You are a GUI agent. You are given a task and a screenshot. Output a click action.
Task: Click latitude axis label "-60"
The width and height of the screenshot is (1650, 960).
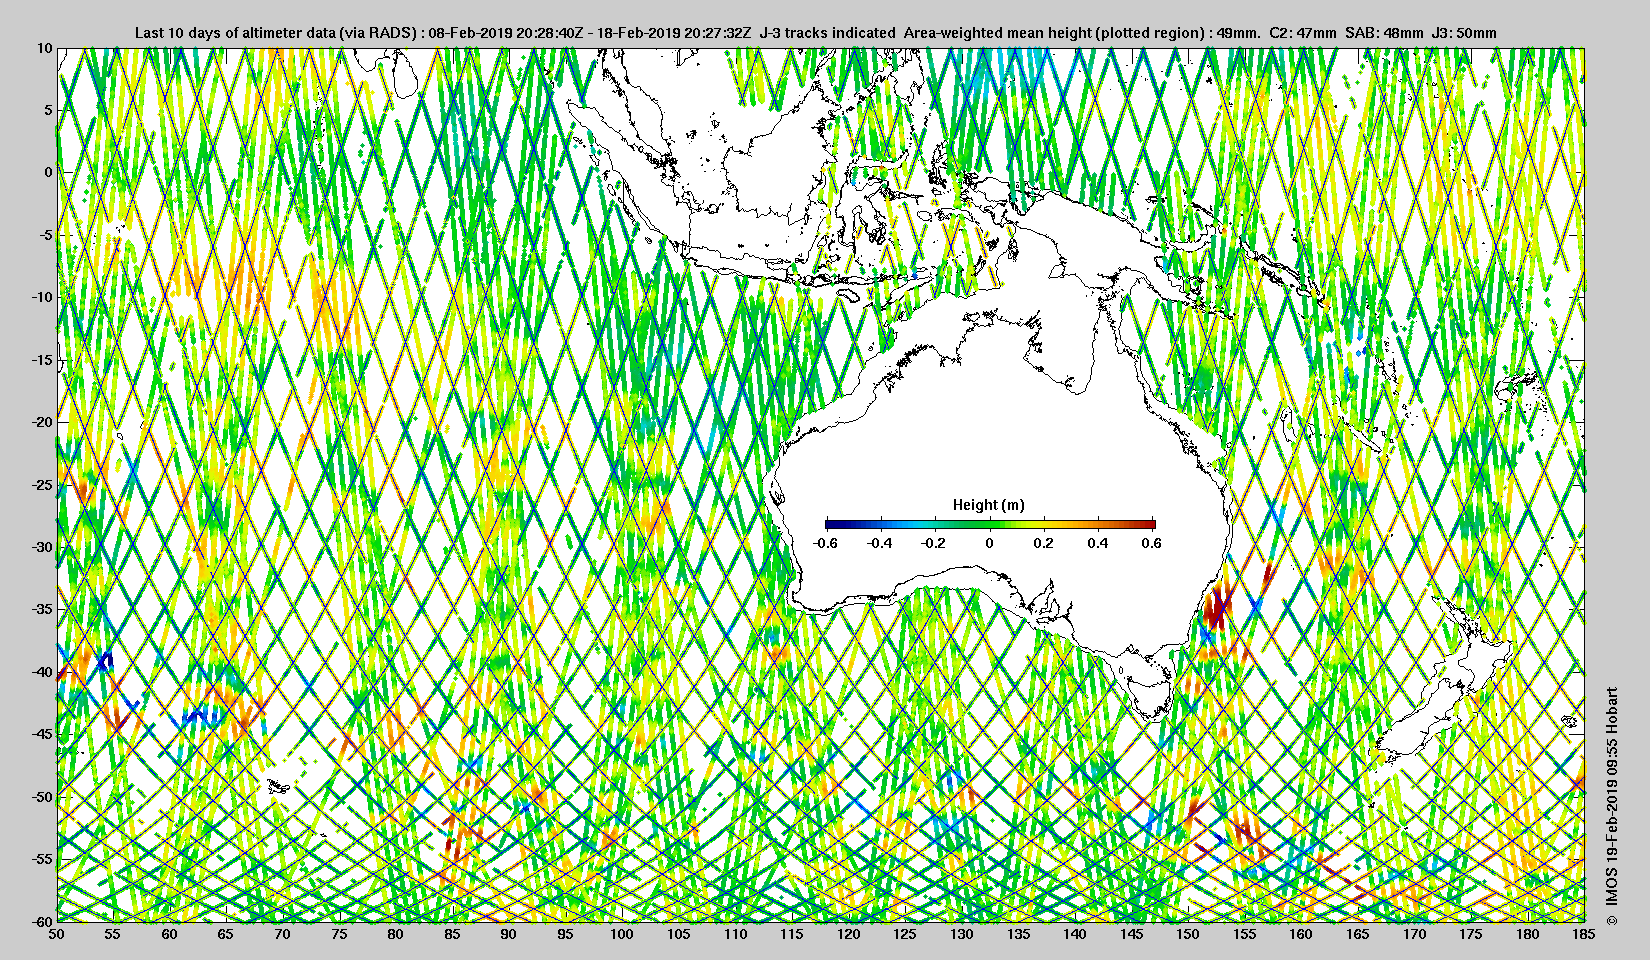[x=41, y=920]
